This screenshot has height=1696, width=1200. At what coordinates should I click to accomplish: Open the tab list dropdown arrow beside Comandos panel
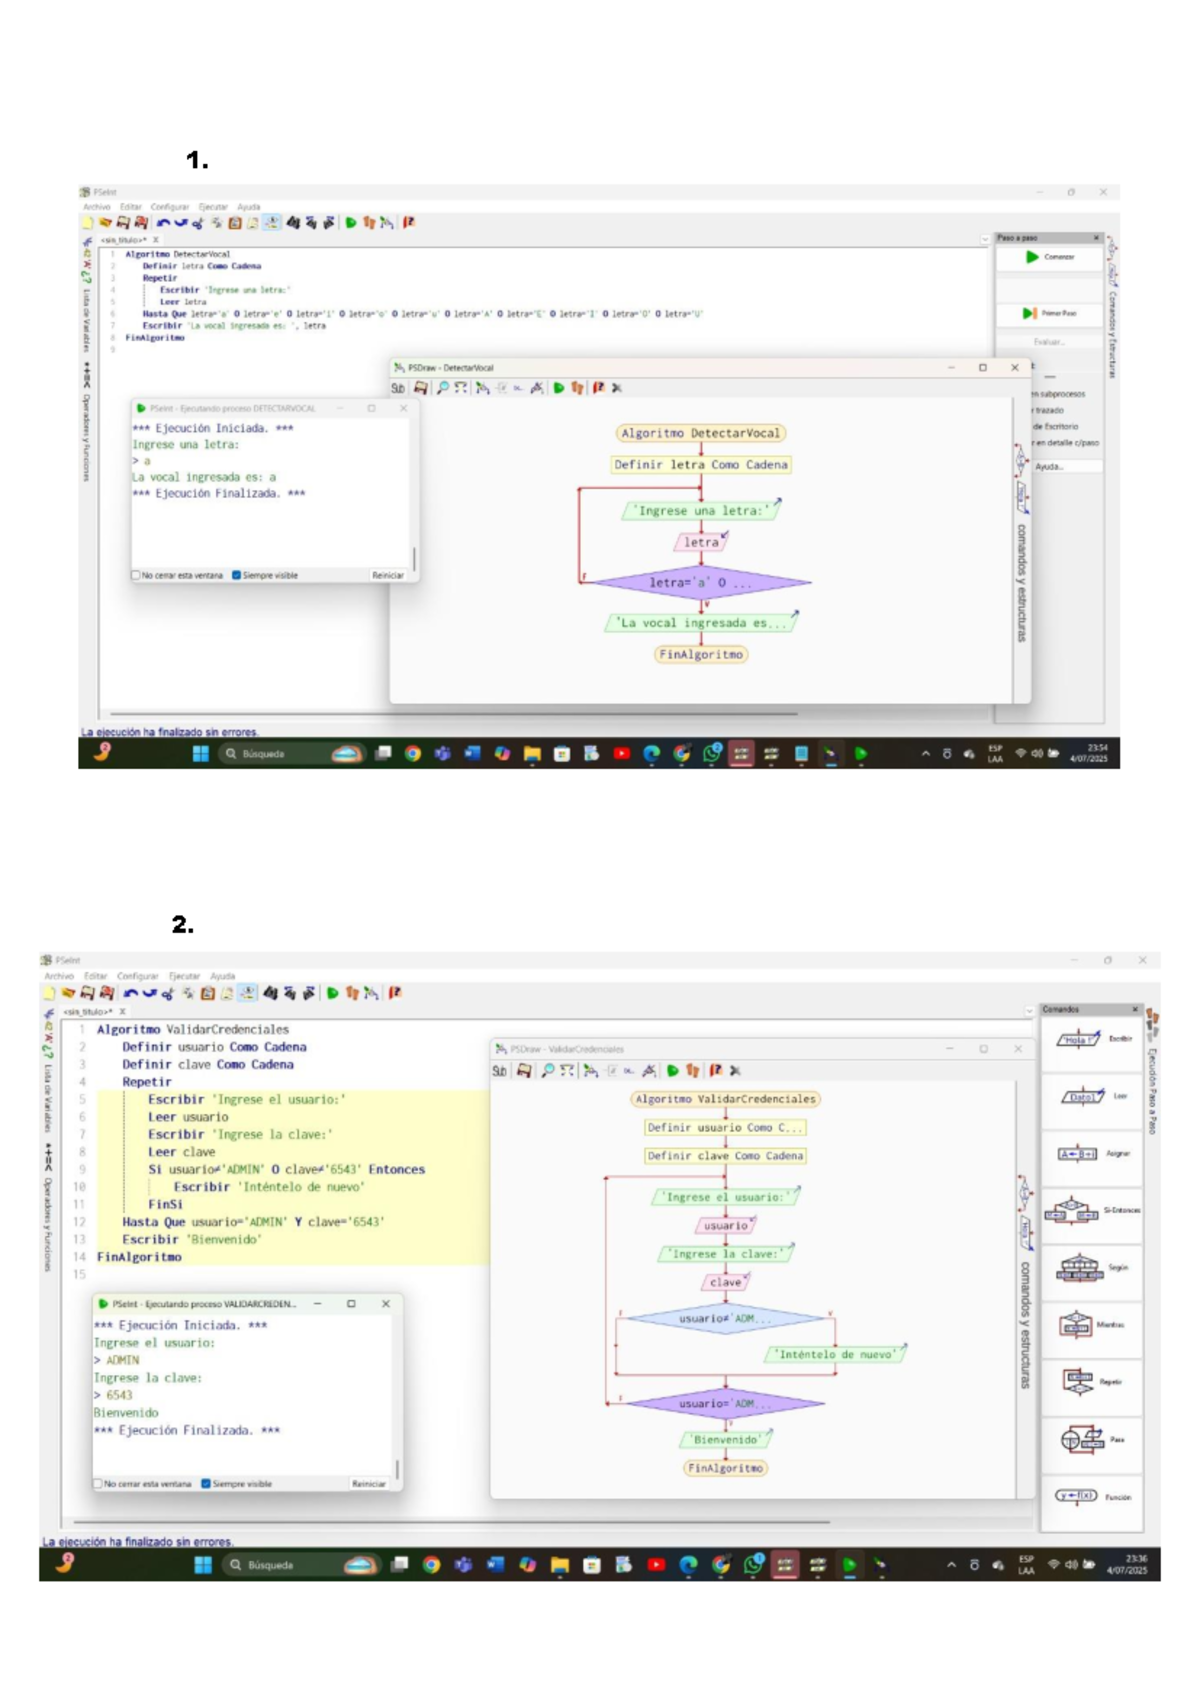click(x=1029, y=1012)
